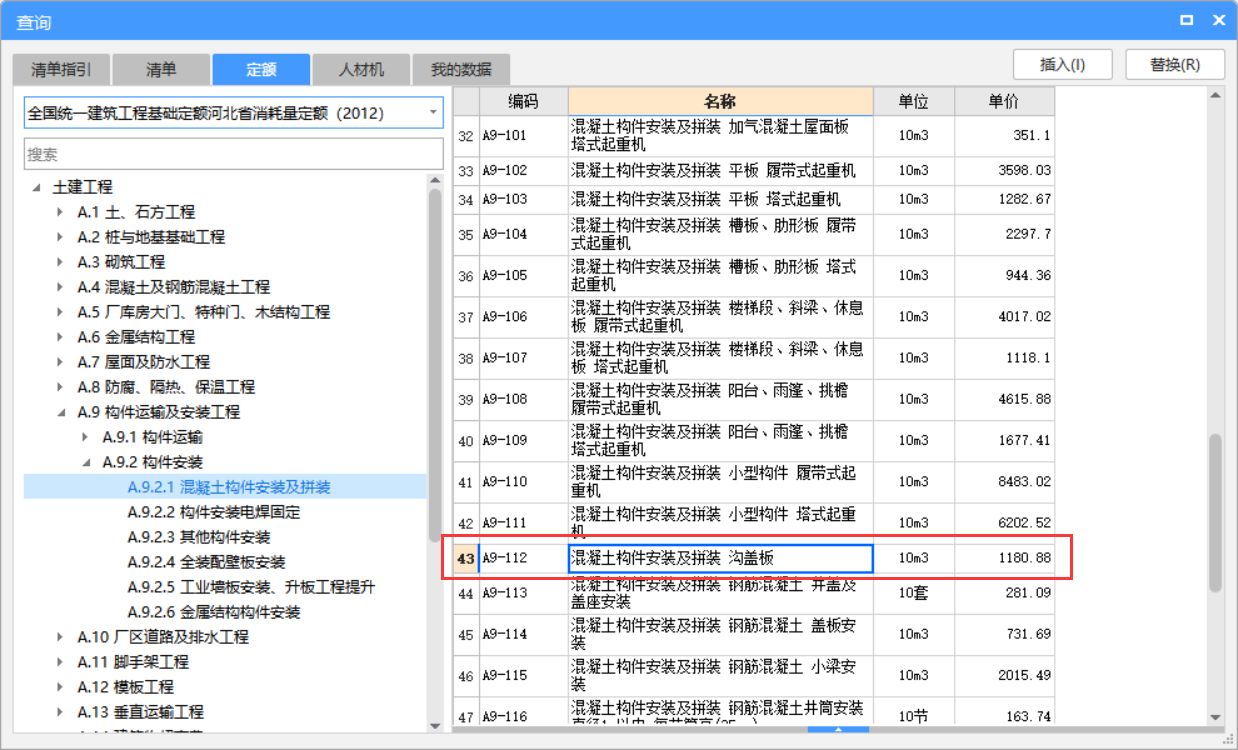Click the scroll-down arrow of the table

tap(1215, 716)
